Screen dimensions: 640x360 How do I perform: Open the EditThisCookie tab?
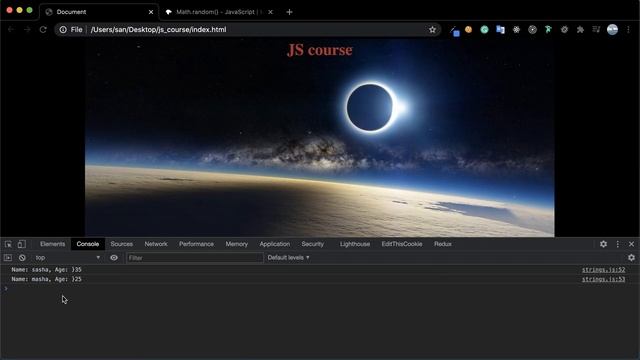(x=402, y=244)
